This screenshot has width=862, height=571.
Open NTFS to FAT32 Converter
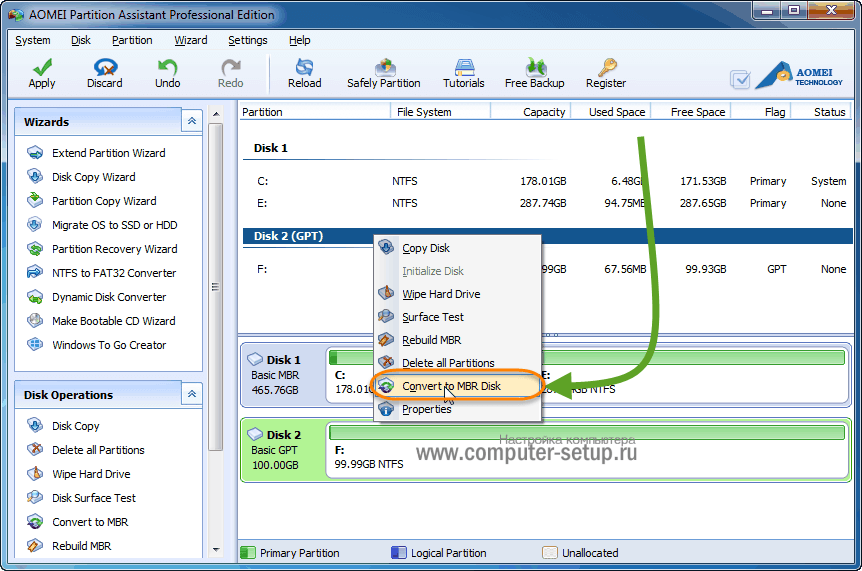pyautogui.click(x=113, y=273)
